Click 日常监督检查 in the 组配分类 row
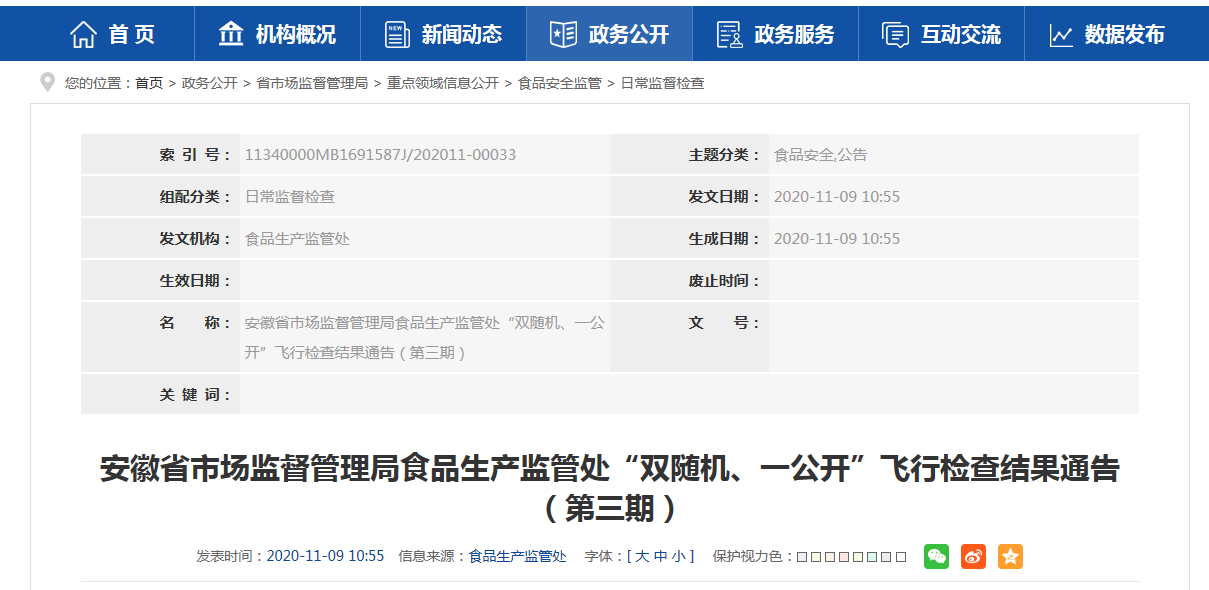This screenshot has height=590, width=1209. click(290, 197)
